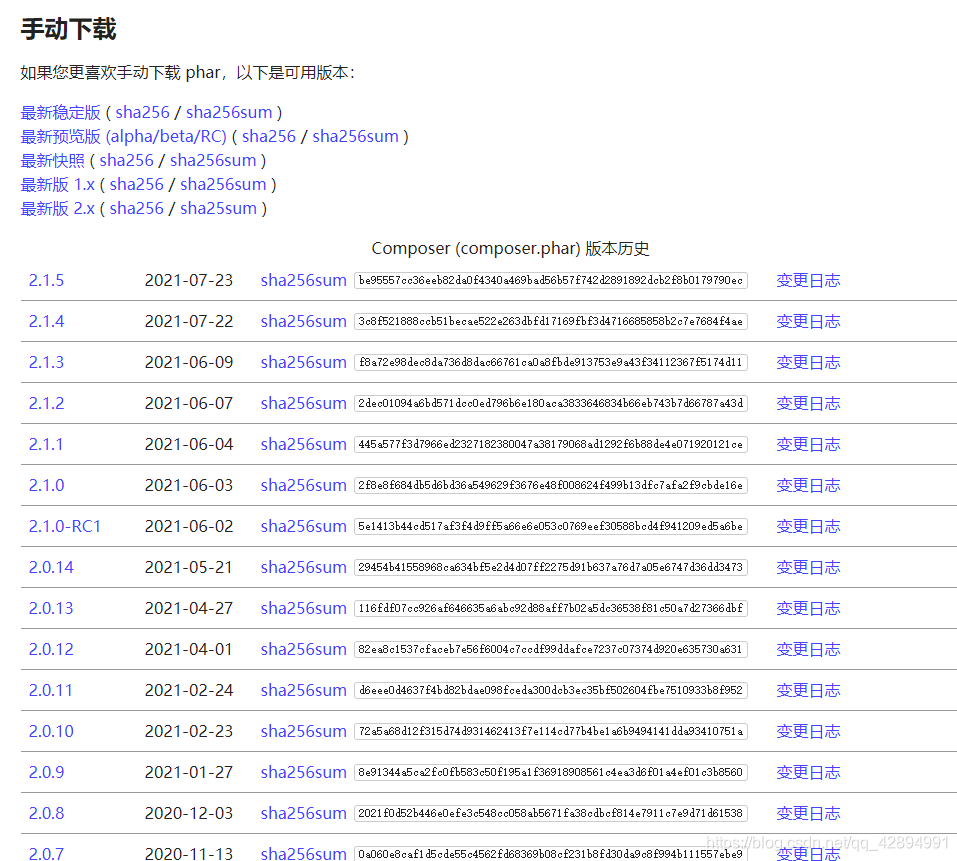Open sha256sum link for version 2.1.3
Image resolution: width=957 pixels, height=861 pixels.
[x=303, y=362]
